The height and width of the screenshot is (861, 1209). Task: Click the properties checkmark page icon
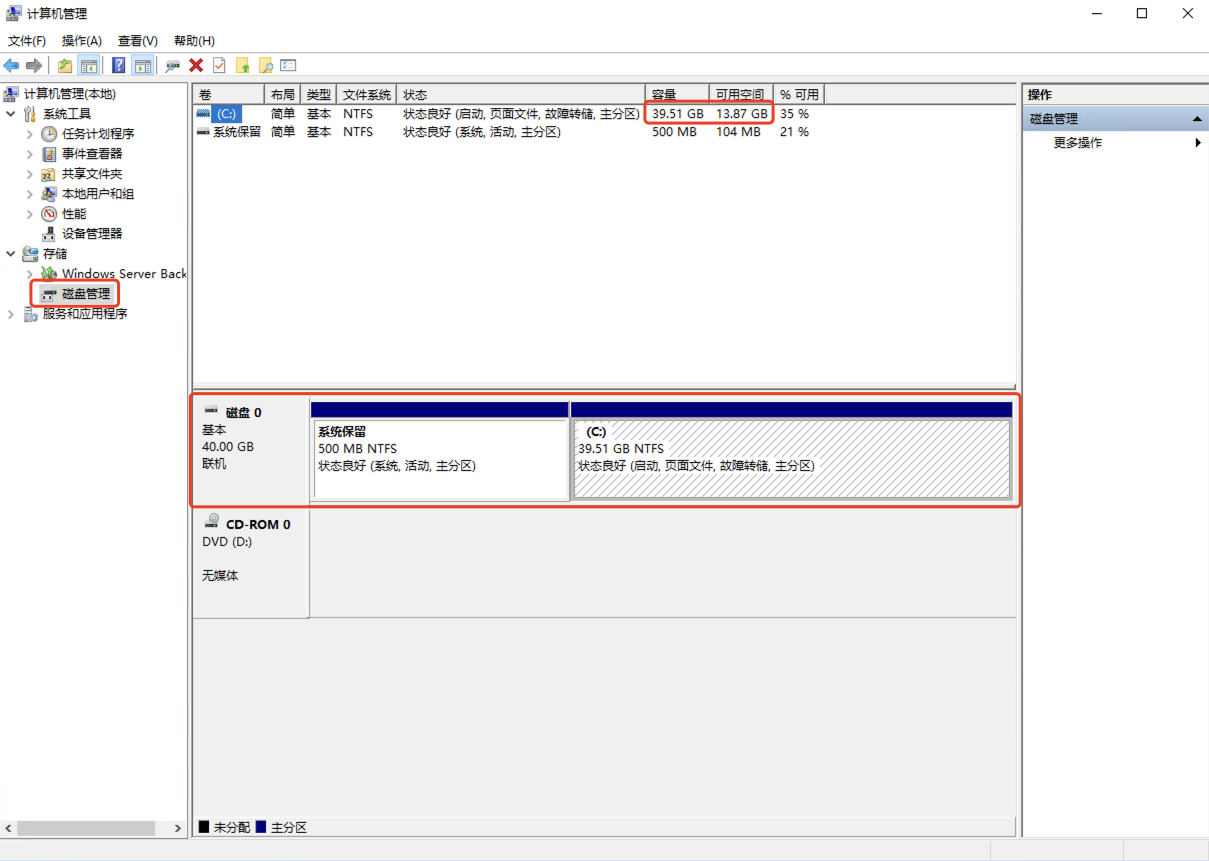click(x=219, y=65)
